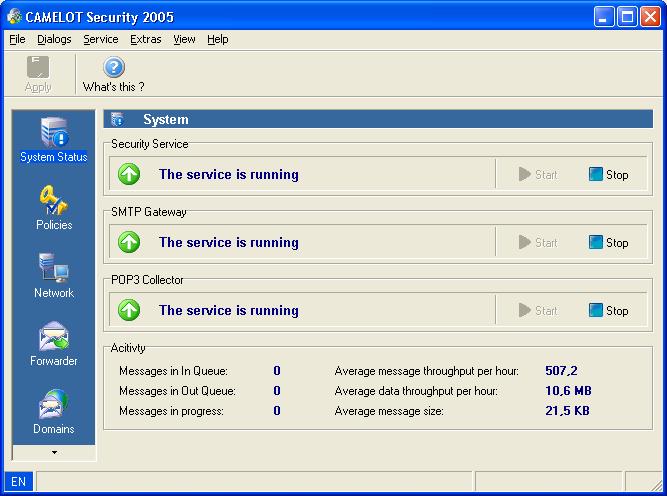Image resolution: width=667 pixels, height=496 pixels.
Task: Stop the Security Service
Action: click(x=609, y=174)
